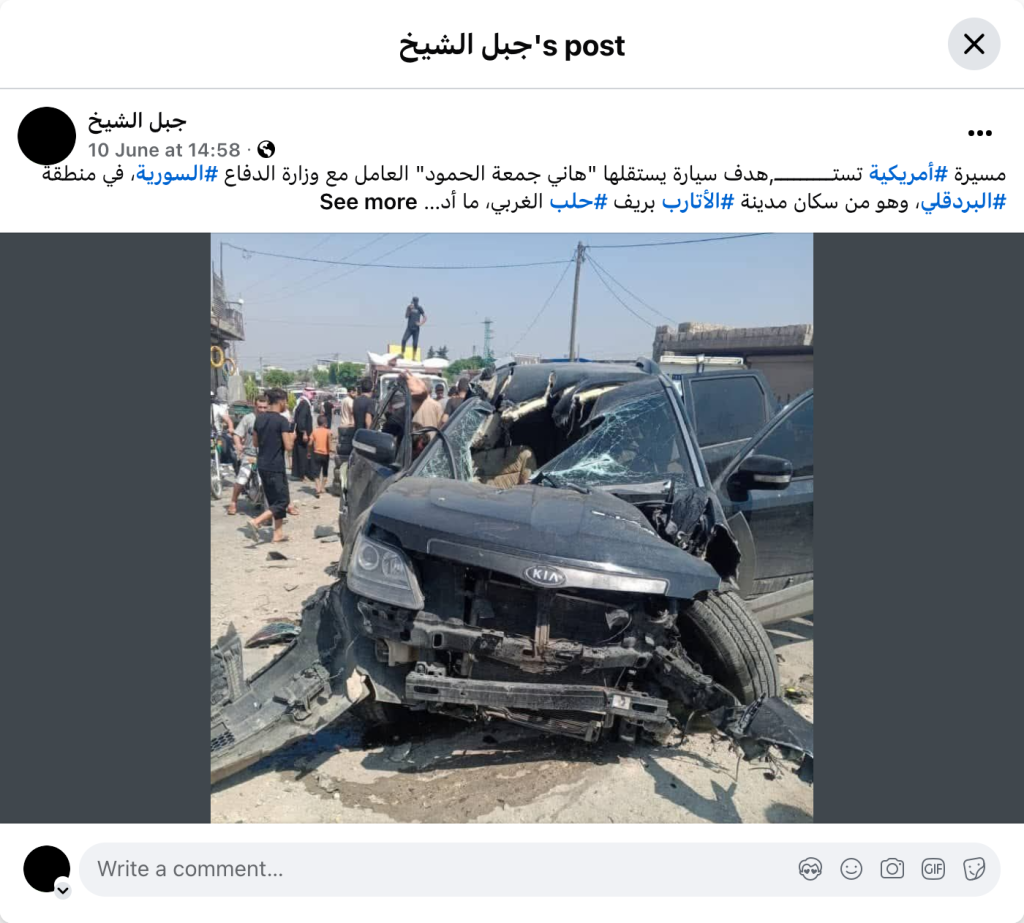Open the emoji picker smiley icon
The height and width of the screenshot is (923, 1024).
[851, 869]
